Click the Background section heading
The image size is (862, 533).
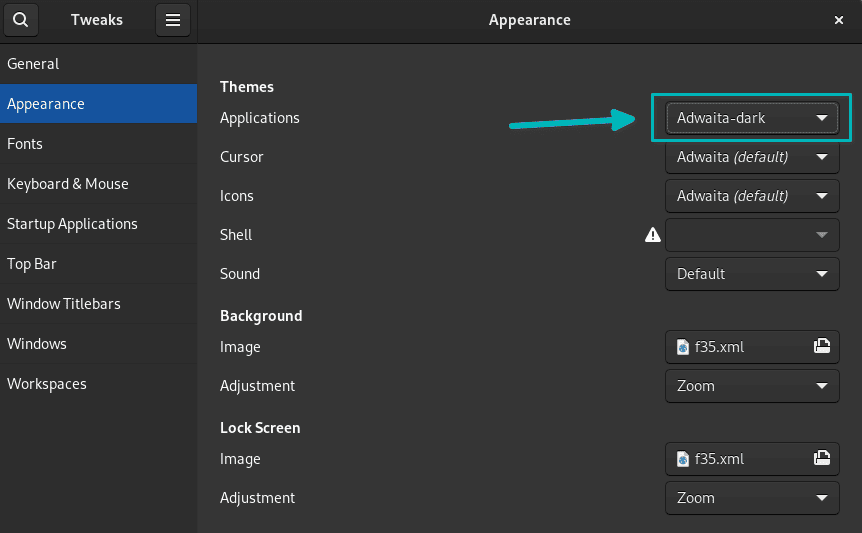pos(261,316)
